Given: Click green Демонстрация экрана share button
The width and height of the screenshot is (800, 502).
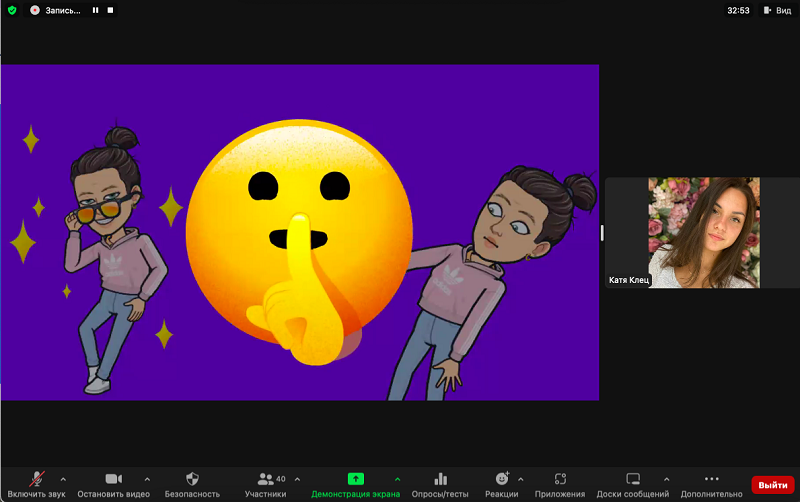Looking at the screenshot, I should [x=356, y=485].
